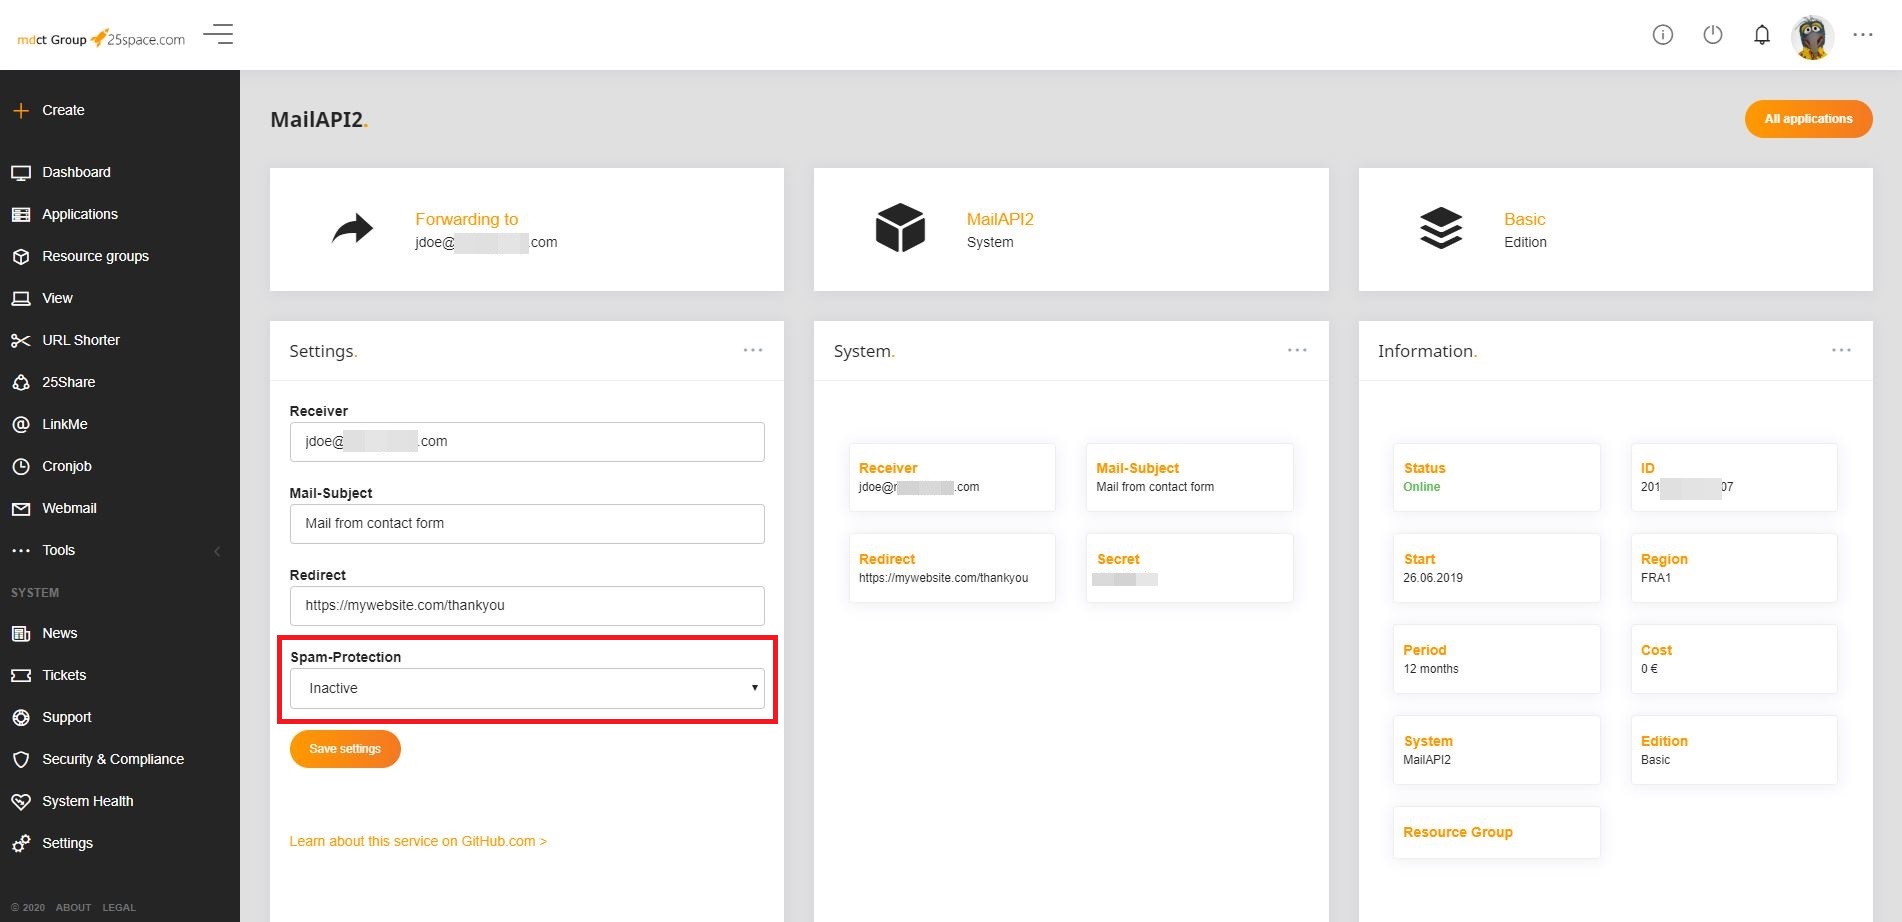This screenshot has height=922, width=1902.
Task: Click the Webmail envelope icon
Action: (21, 508)
